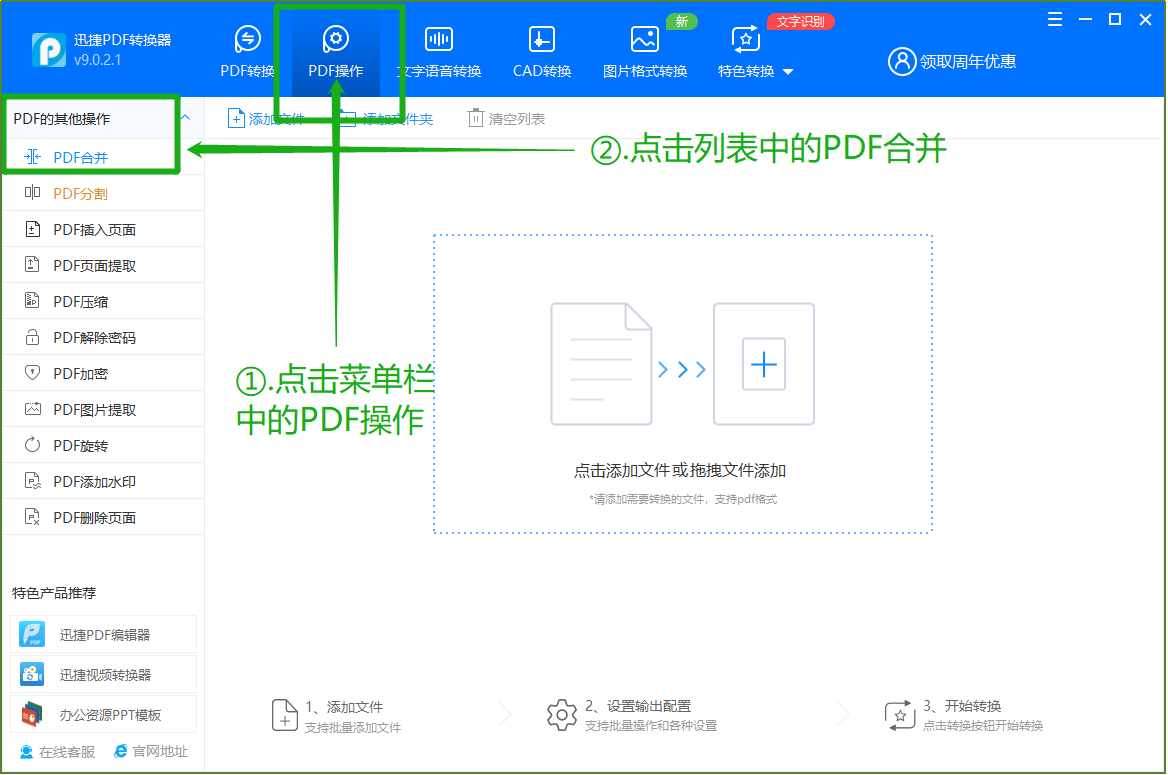Open the window menu hamburger icon
1168x775 pixels.
[x=1055, y=19]
